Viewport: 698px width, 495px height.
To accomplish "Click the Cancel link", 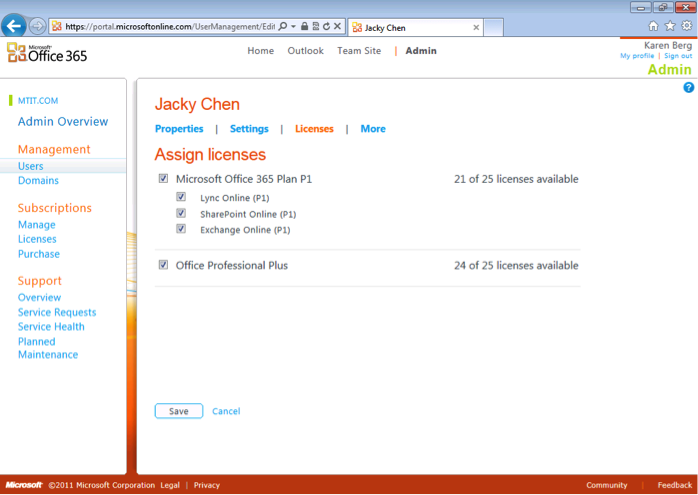I will pyautogui.click(x=226, y=411).
